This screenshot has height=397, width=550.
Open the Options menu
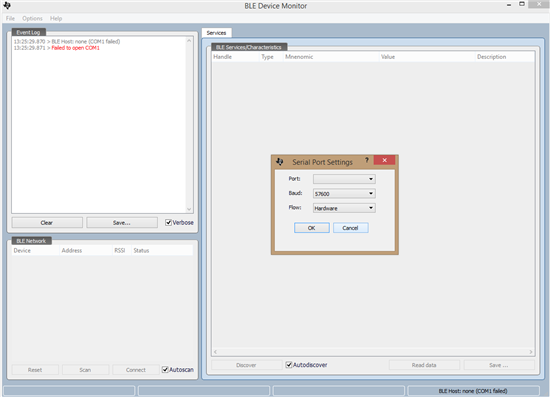32,18
